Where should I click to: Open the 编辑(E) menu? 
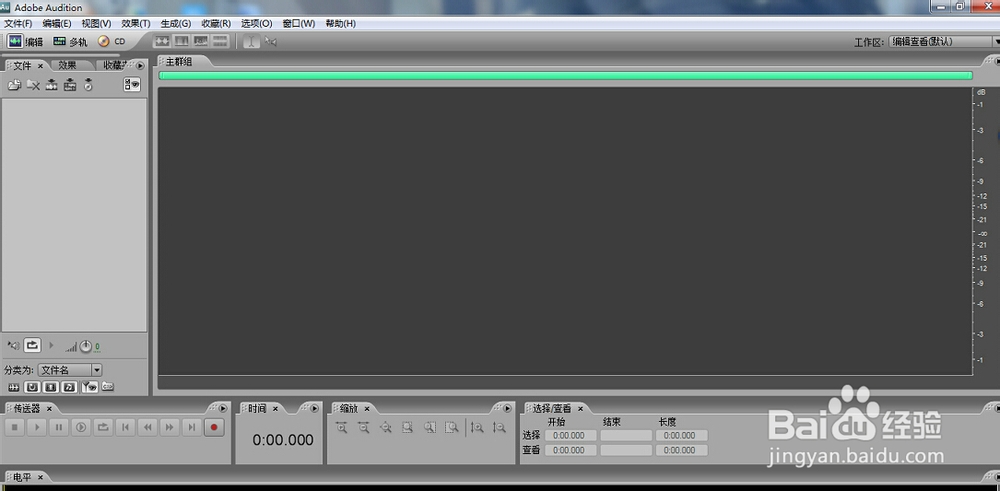pos(57,24)
